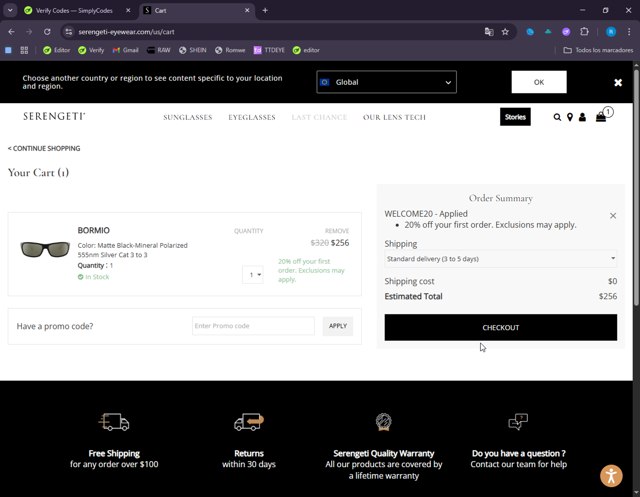The height and width of the screenshot is (497, 640).
Task: Click the CHECKOUT button
Action: click(x=501, y=327)
